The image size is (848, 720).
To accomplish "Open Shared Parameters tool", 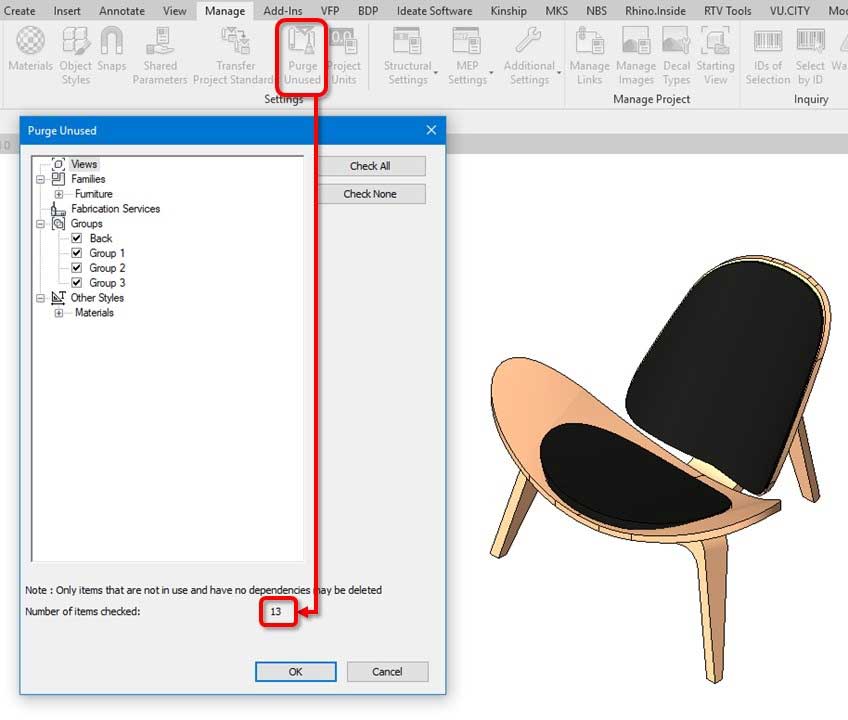I will point(160,56).
